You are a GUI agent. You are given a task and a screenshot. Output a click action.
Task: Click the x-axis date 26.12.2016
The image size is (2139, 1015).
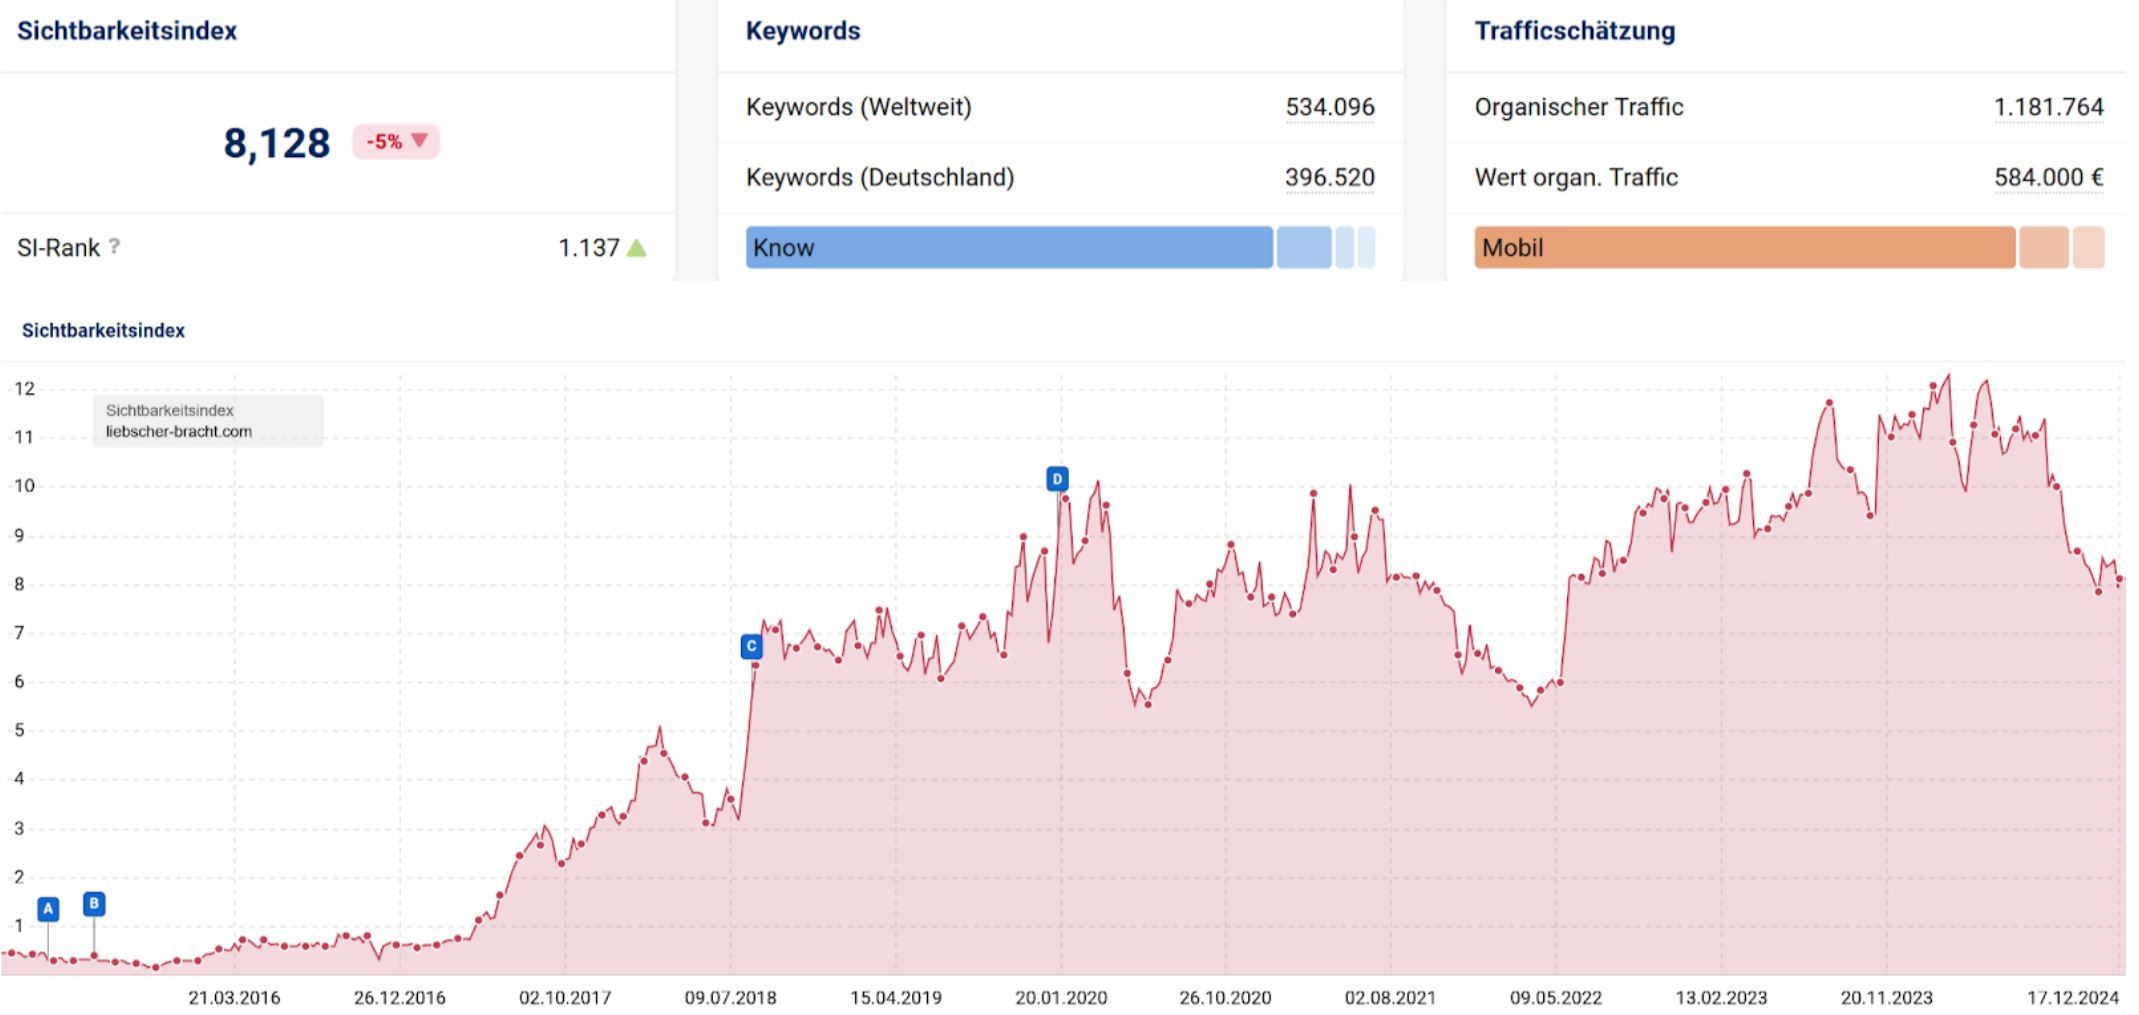(x=400, y=997)
